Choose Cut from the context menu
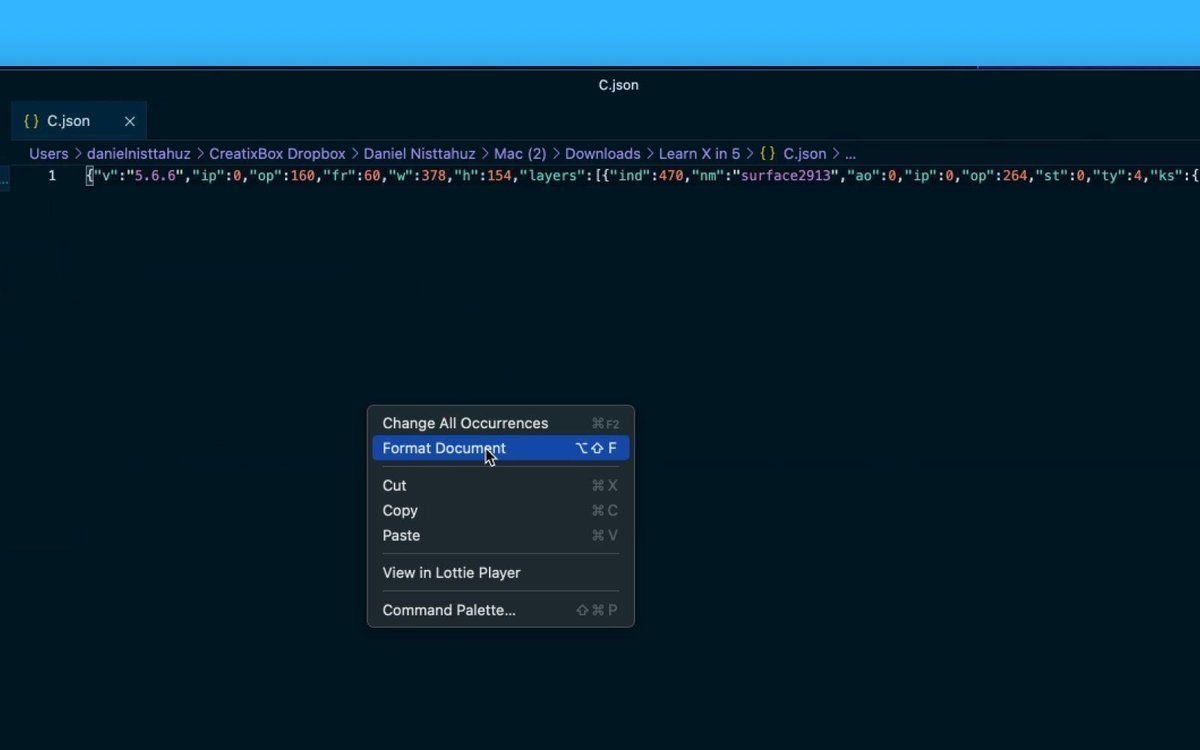The width and height of the screenshot is (1200, 750). tap(500, 485)
